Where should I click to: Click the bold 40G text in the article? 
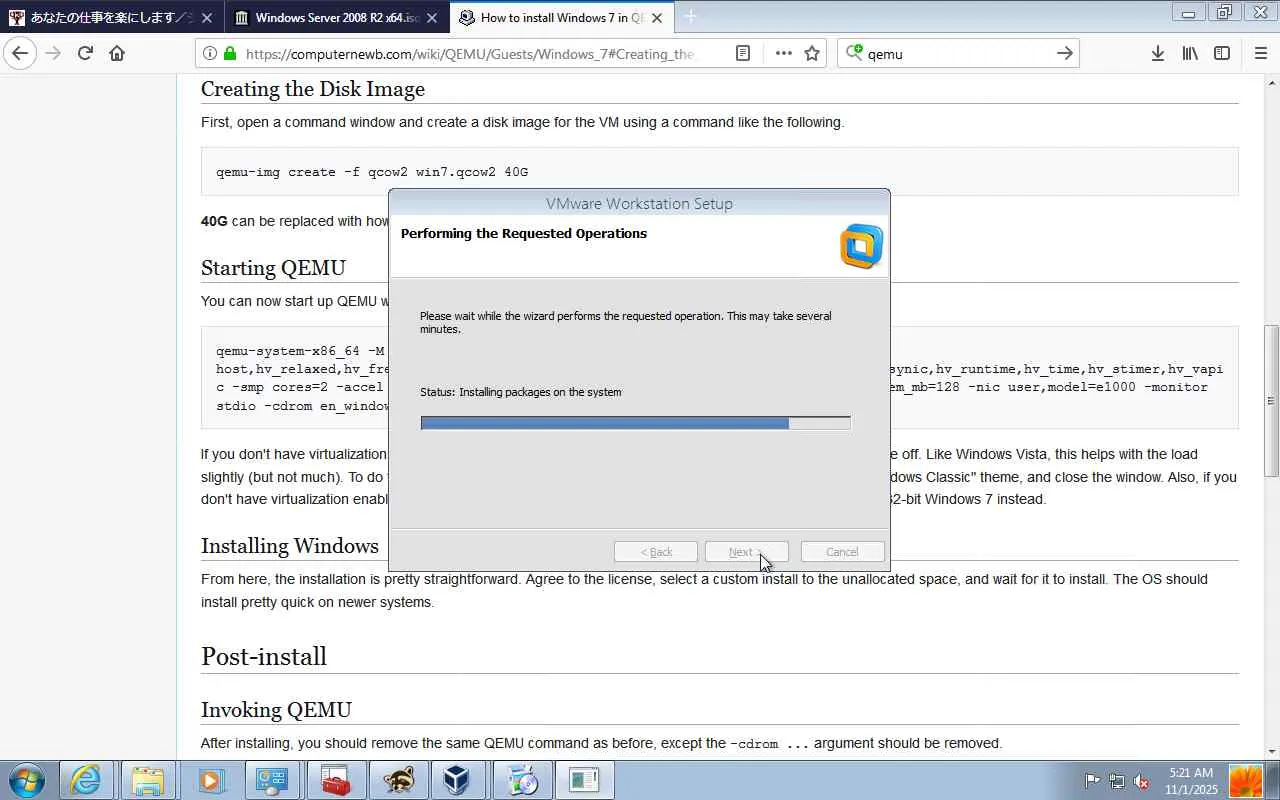click(214, 221)
